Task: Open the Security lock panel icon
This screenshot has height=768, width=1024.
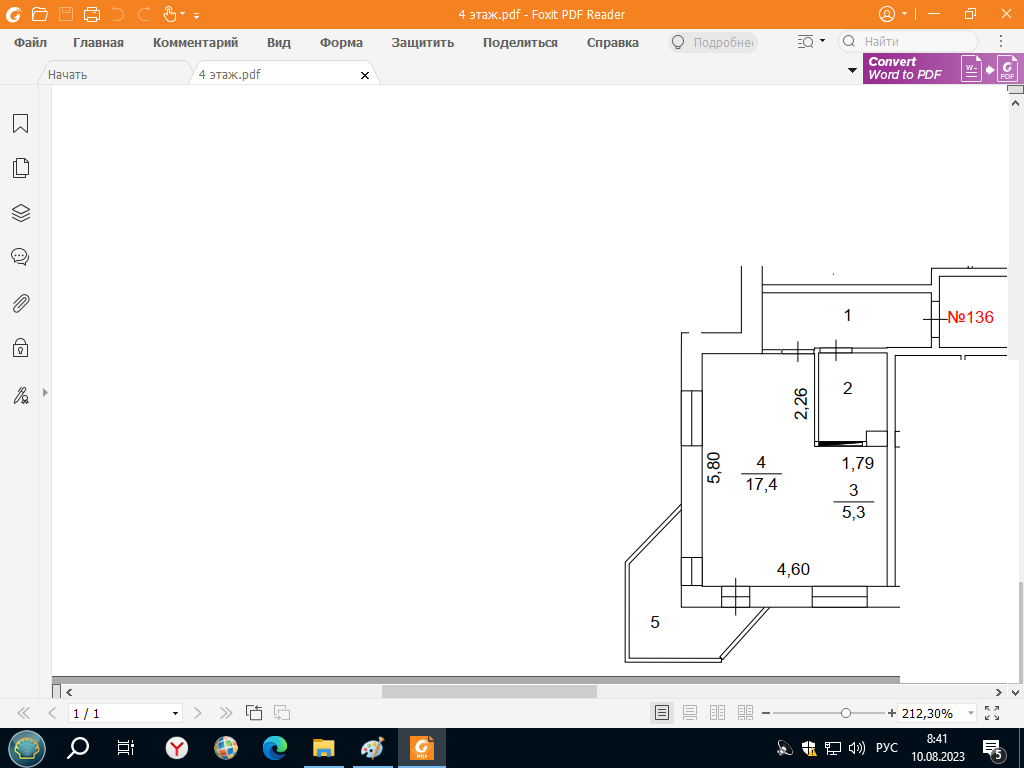Action: coord(20,347)
